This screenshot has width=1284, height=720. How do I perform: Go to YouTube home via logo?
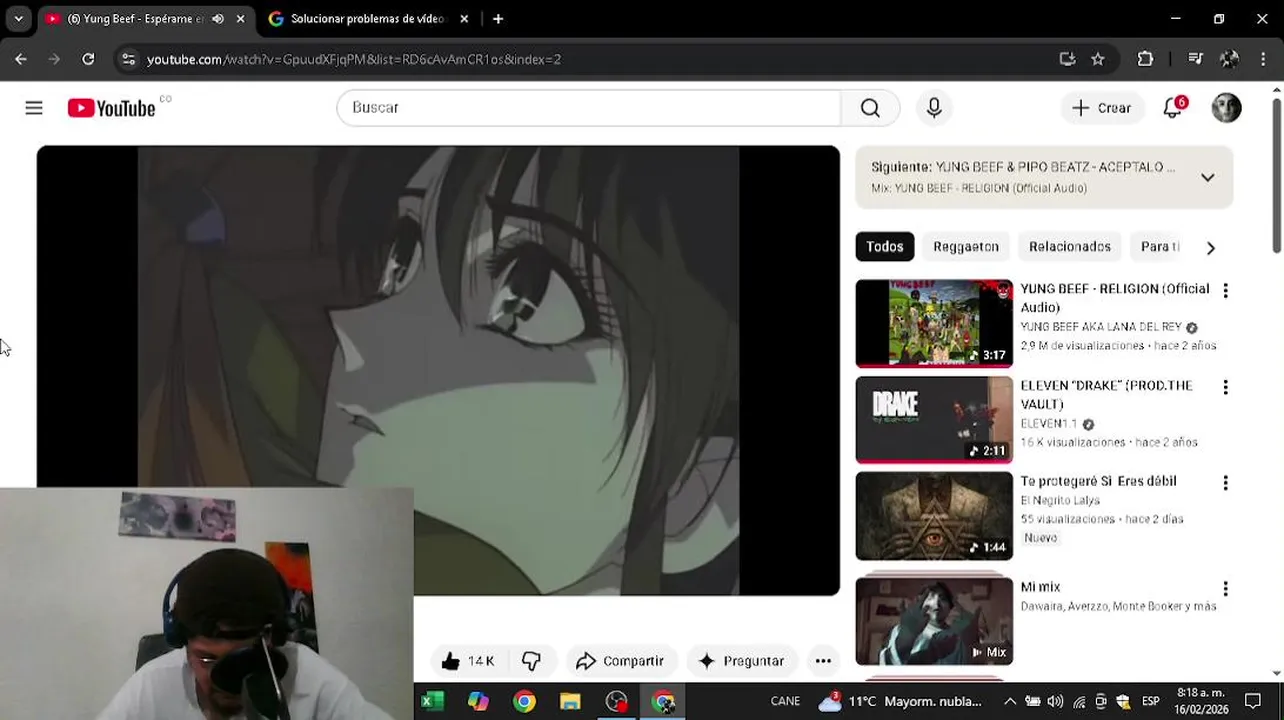point(111,108)
